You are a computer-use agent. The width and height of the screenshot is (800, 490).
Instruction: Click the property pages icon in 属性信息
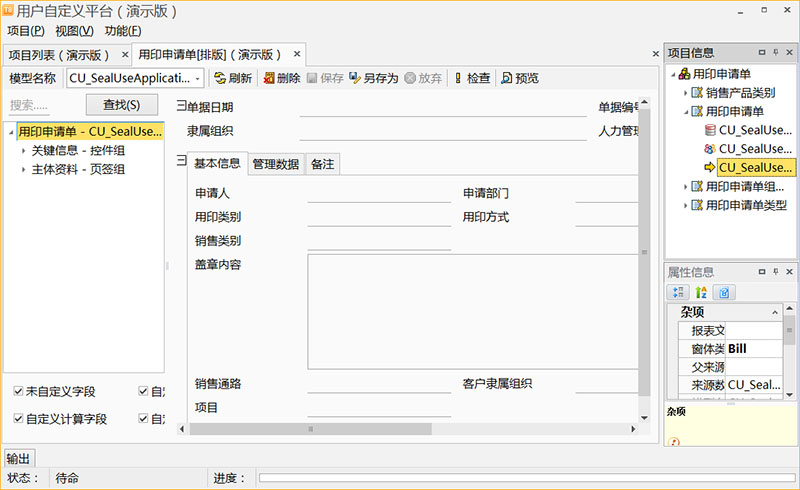pyautogui.click(x=725, y=292)
